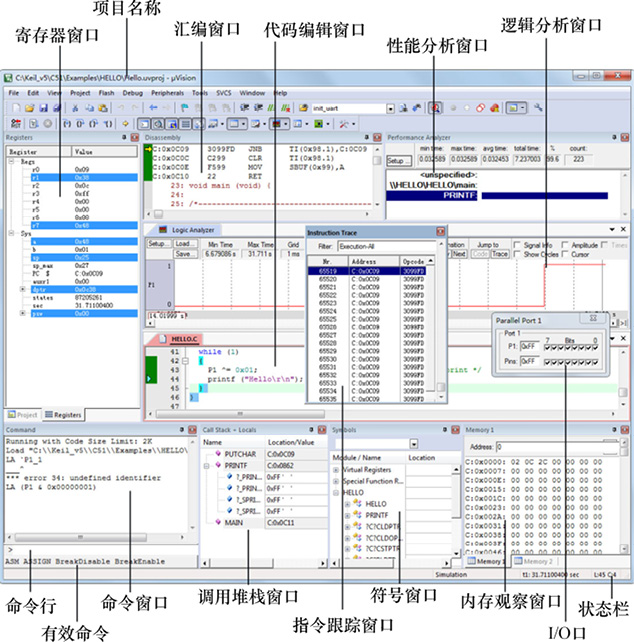This screenshot has width=634, height=642.
Task: Click the Open file toolbar icon
Action: [x=30, y=107]
